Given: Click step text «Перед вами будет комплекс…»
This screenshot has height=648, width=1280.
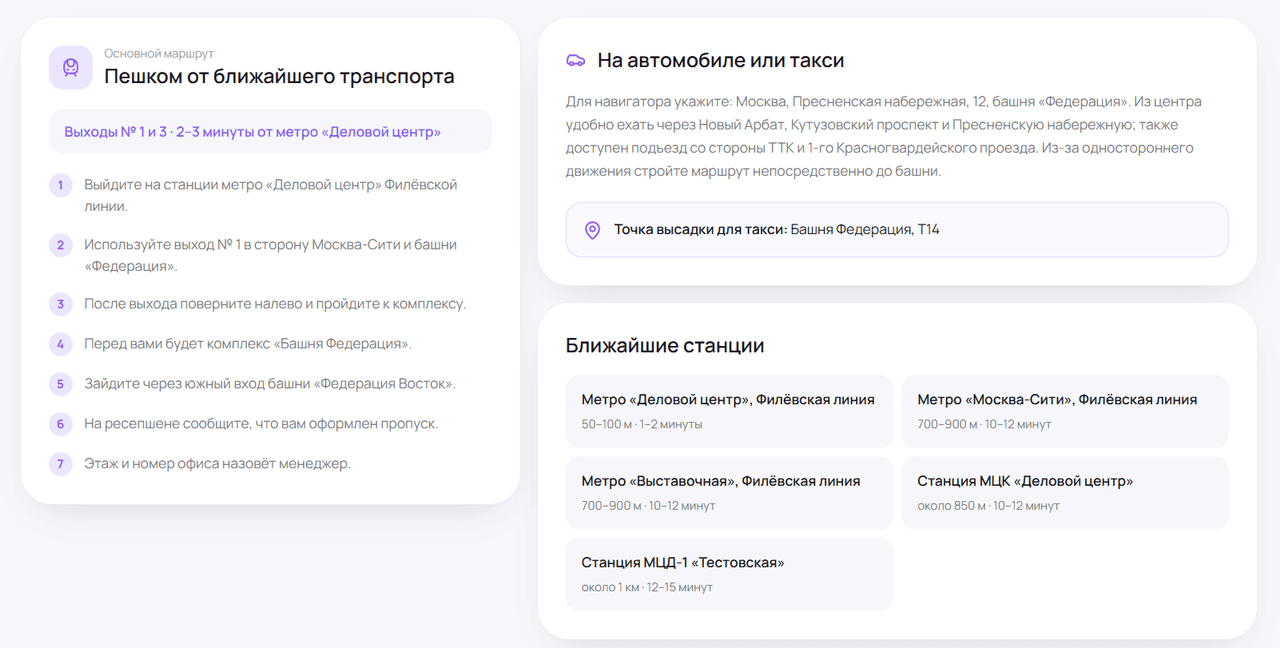Looking at the screenshot, I should tap(248, 344).
